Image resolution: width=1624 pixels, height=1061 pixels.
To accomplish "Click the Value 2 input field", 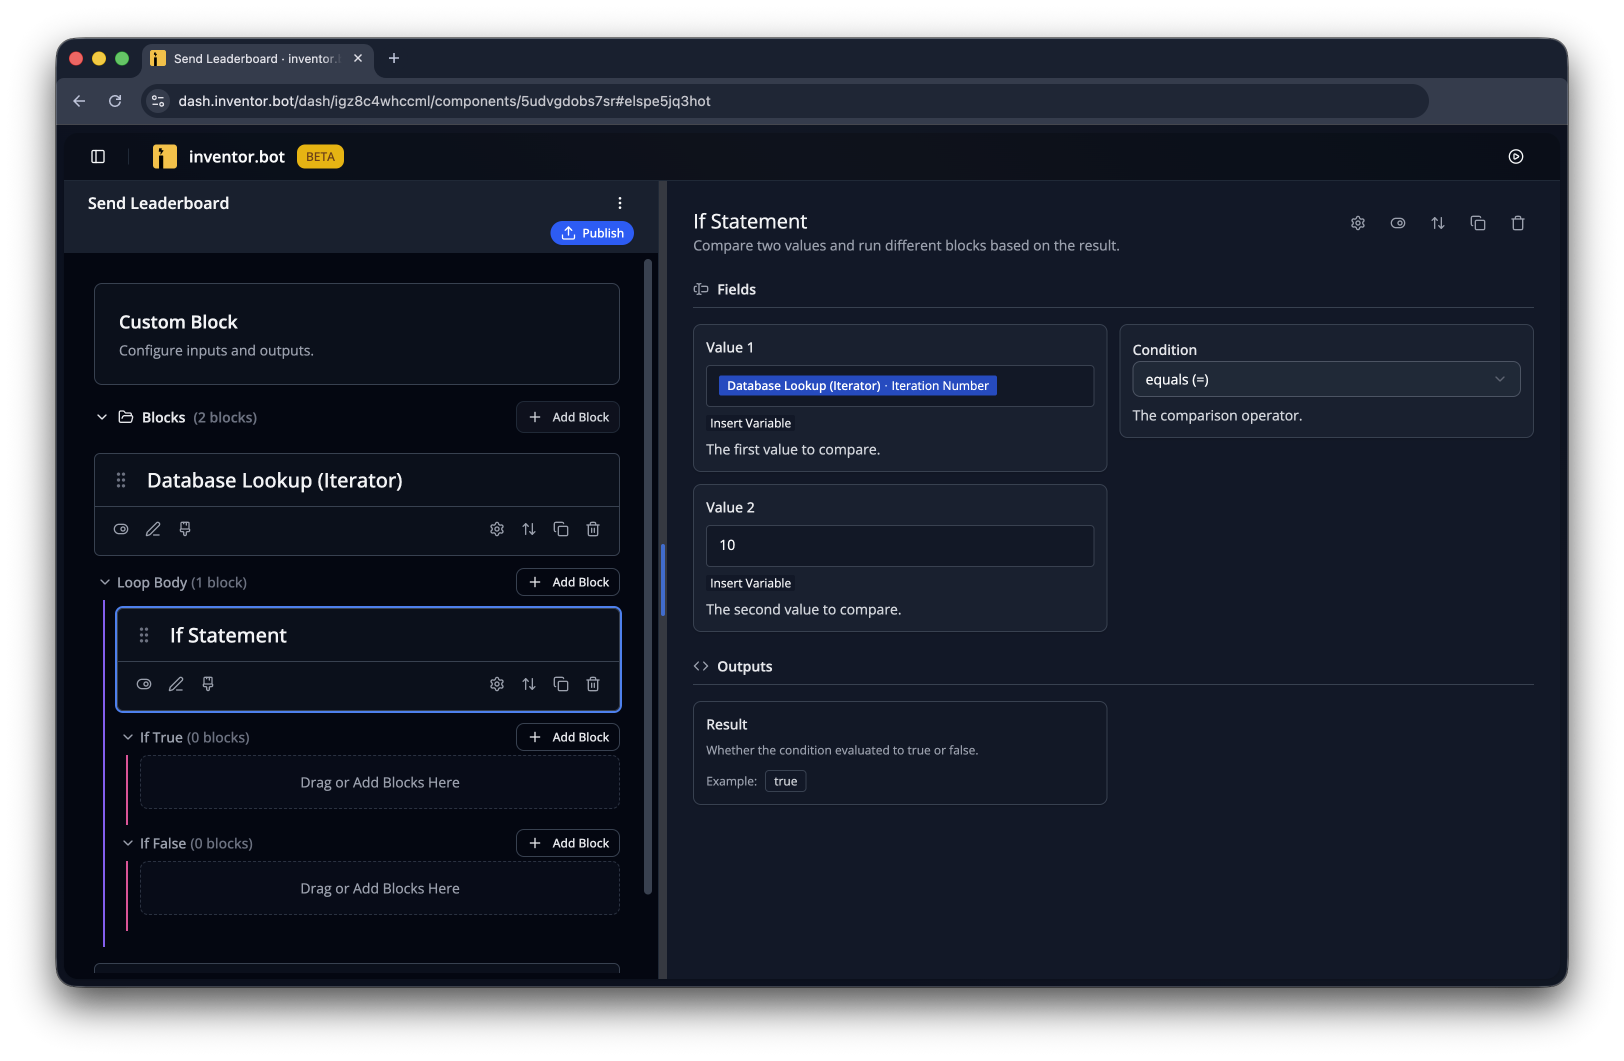I will point(900,546).
